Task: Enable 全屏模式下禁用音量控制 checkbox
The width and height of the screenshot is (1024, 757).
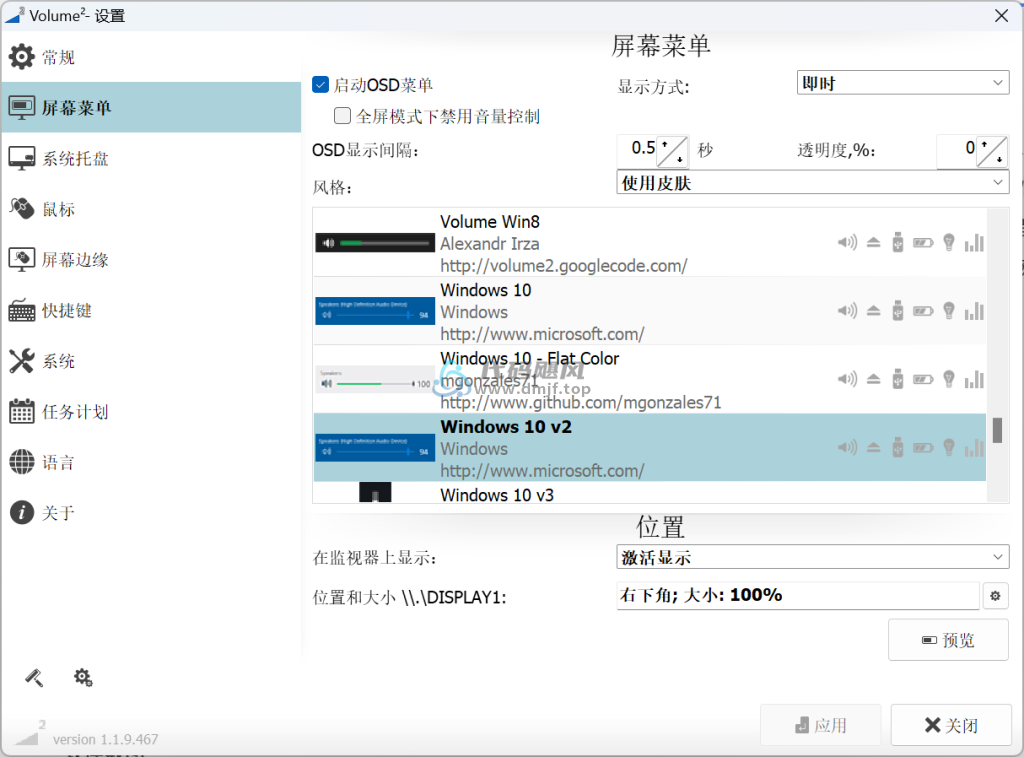Action: pos(342,116)
